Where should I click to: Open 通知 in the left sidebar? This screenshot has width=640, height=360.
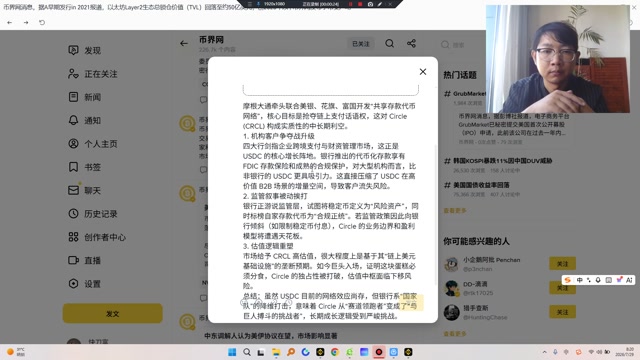(84, 120)
